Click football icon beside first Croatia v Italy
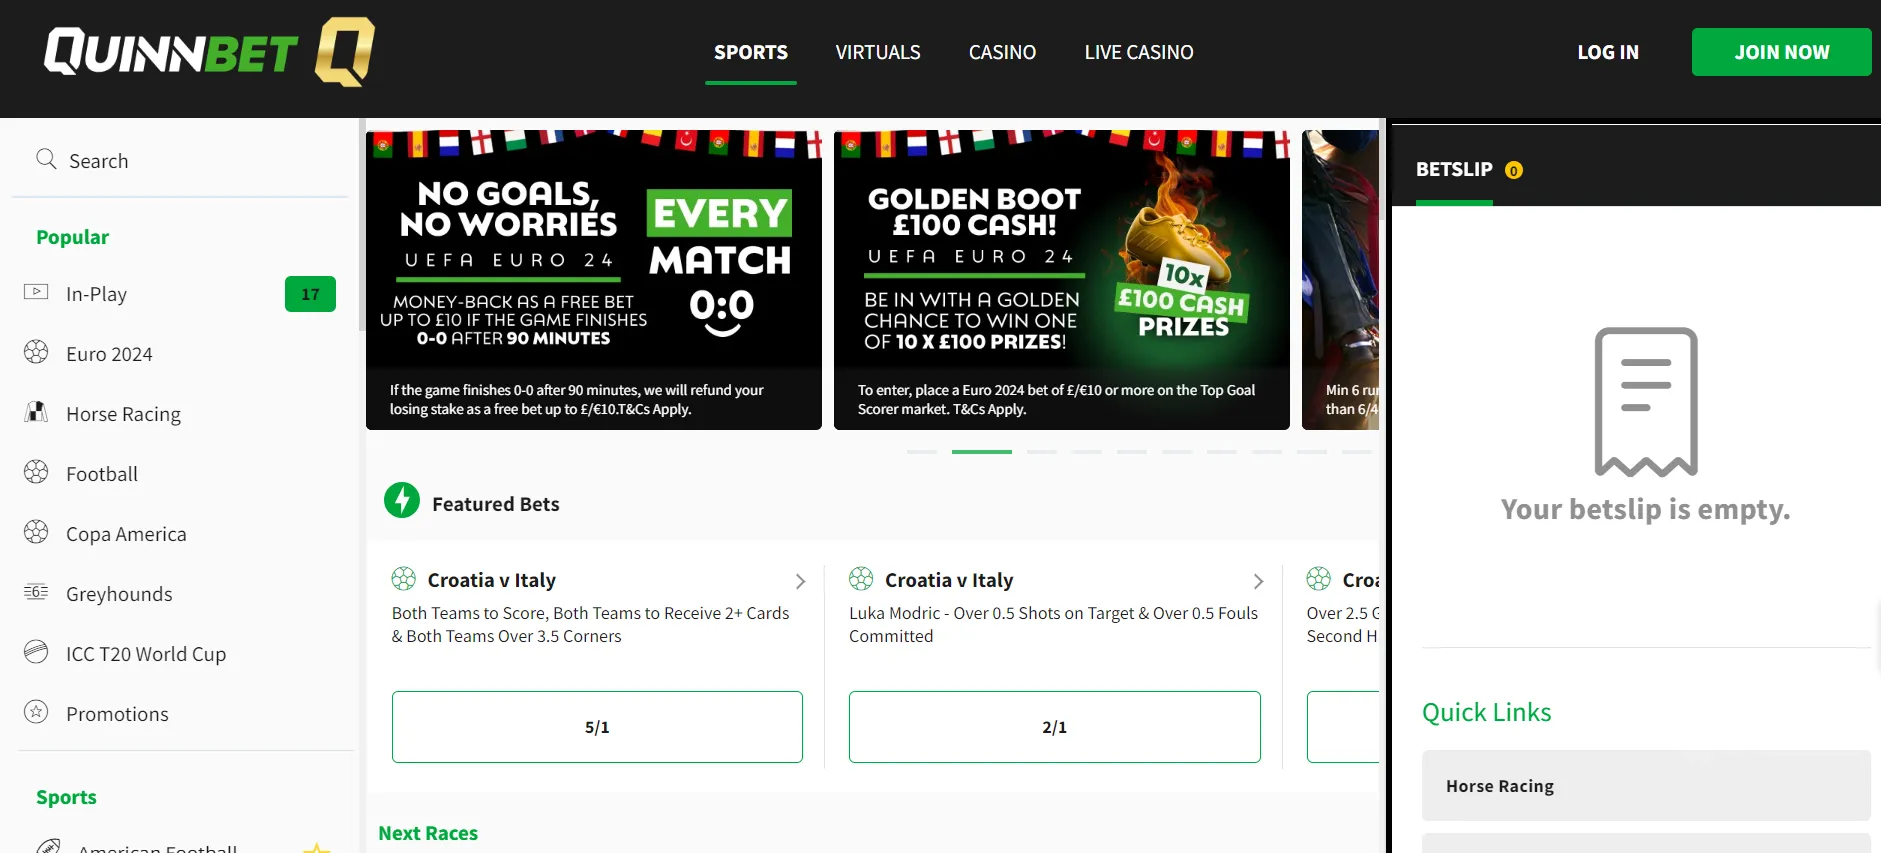The width and height of the screenshot is (1881, 853). [404, 579]
